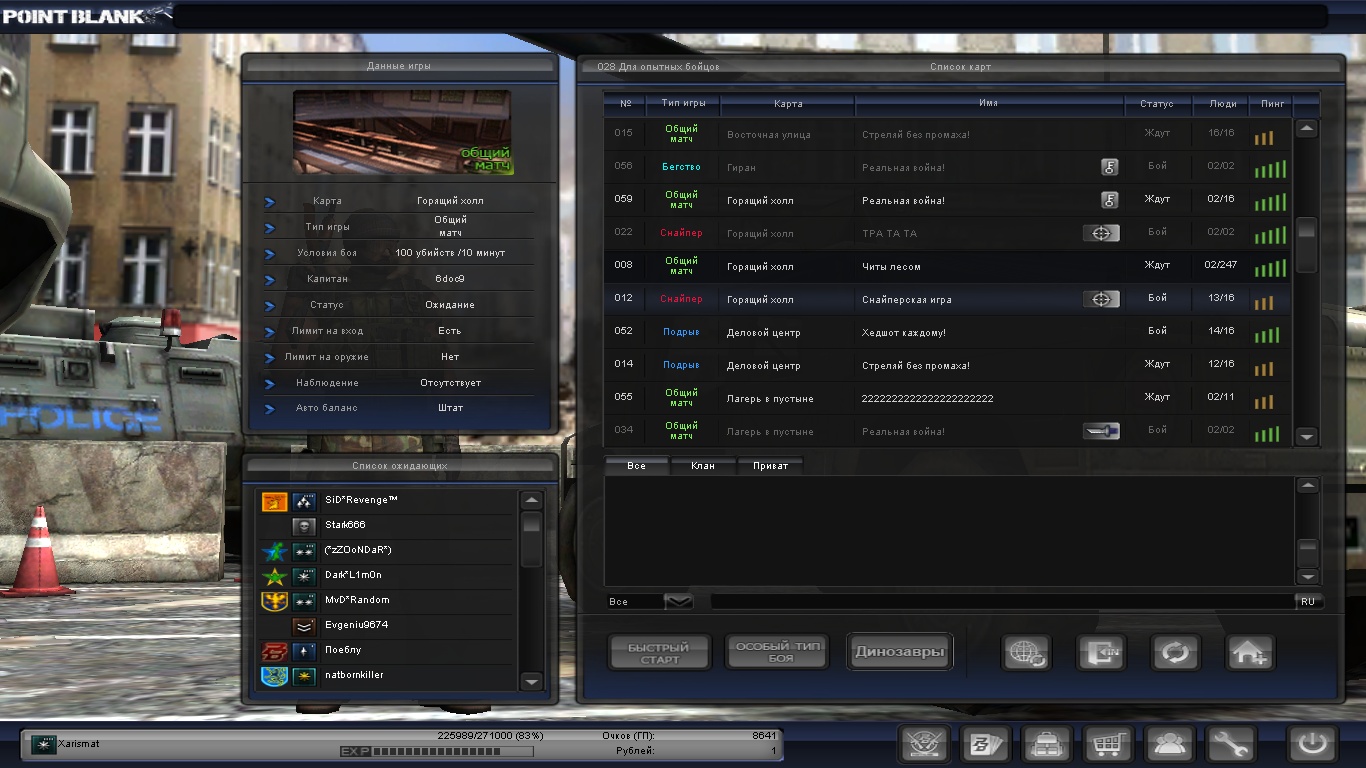Click the green star emblem beside Dark*L1m0n
The width and height of the screenshot is (1366, 768).
click(x=275, y=576)
